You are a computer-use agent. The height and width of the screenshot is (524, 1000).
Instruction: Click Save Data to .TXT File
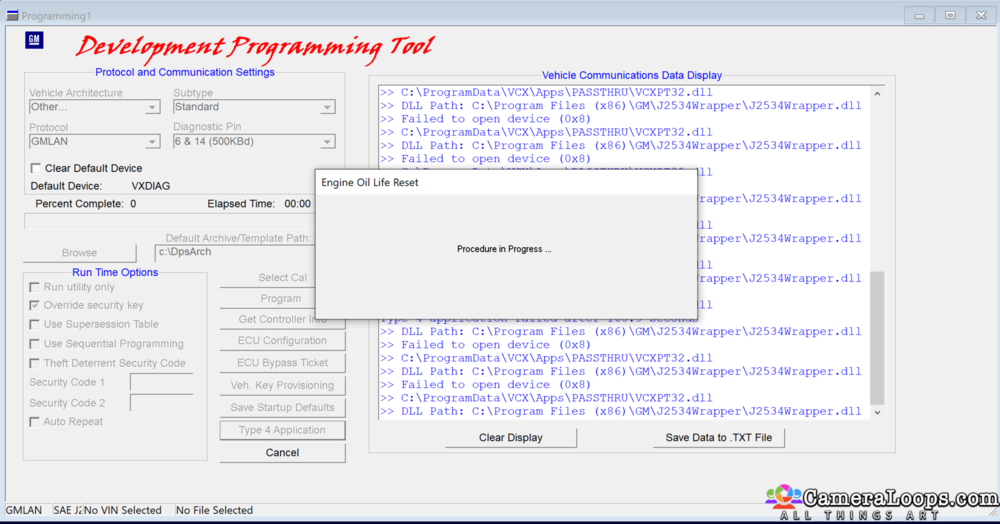pyautogui.click(x=719, y=438)
